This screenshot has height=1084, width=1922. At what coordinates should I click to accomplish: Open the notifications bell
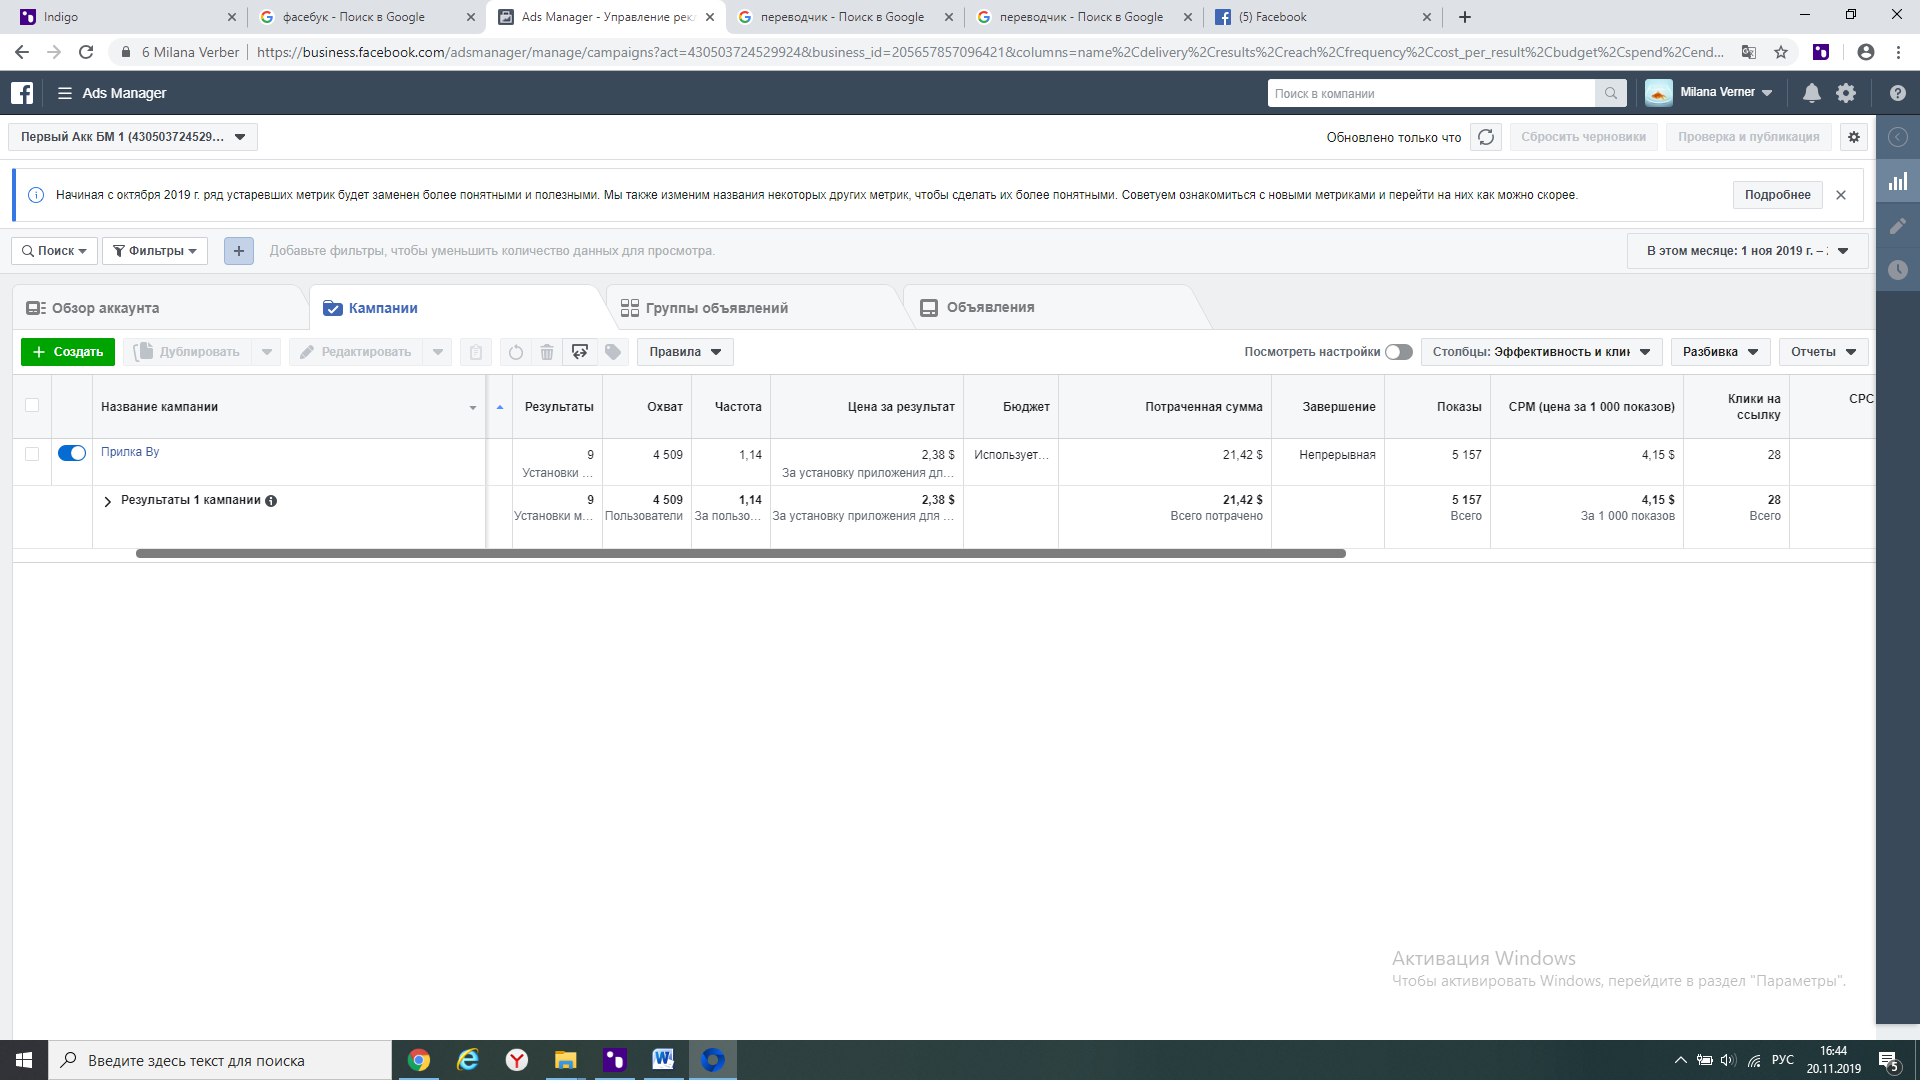[1812, 93]
